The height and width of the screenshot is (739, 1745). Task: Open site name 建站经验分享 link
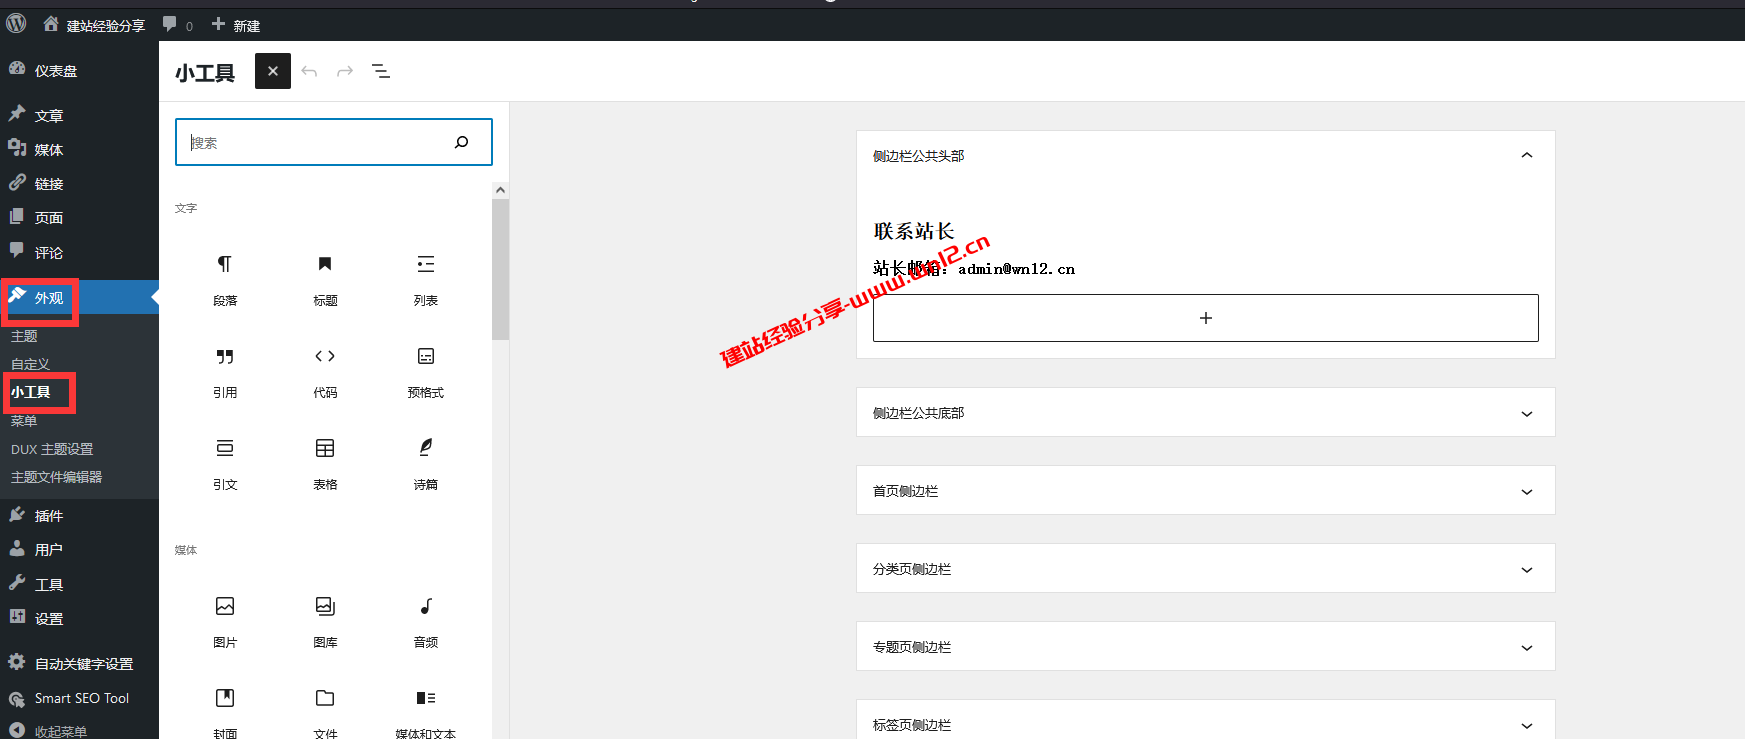95,24
